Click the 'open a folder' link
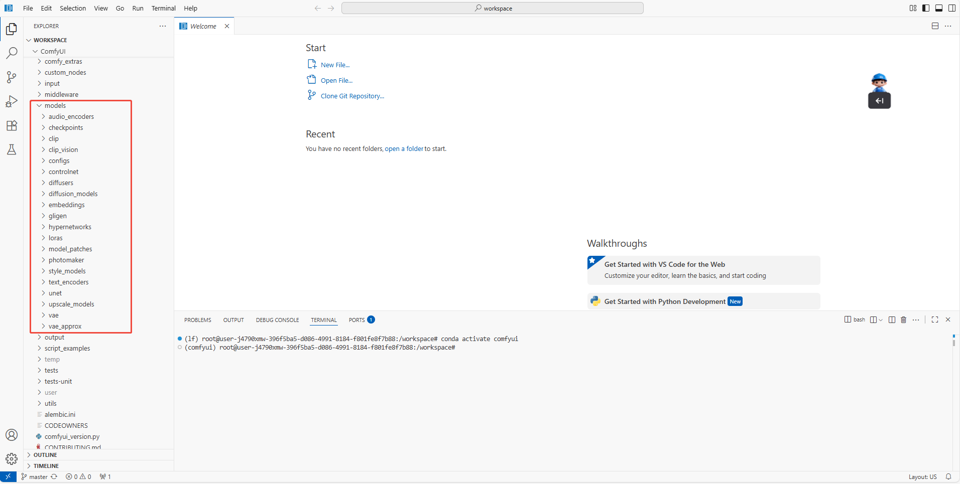960x485 pixels. [404, 149]
